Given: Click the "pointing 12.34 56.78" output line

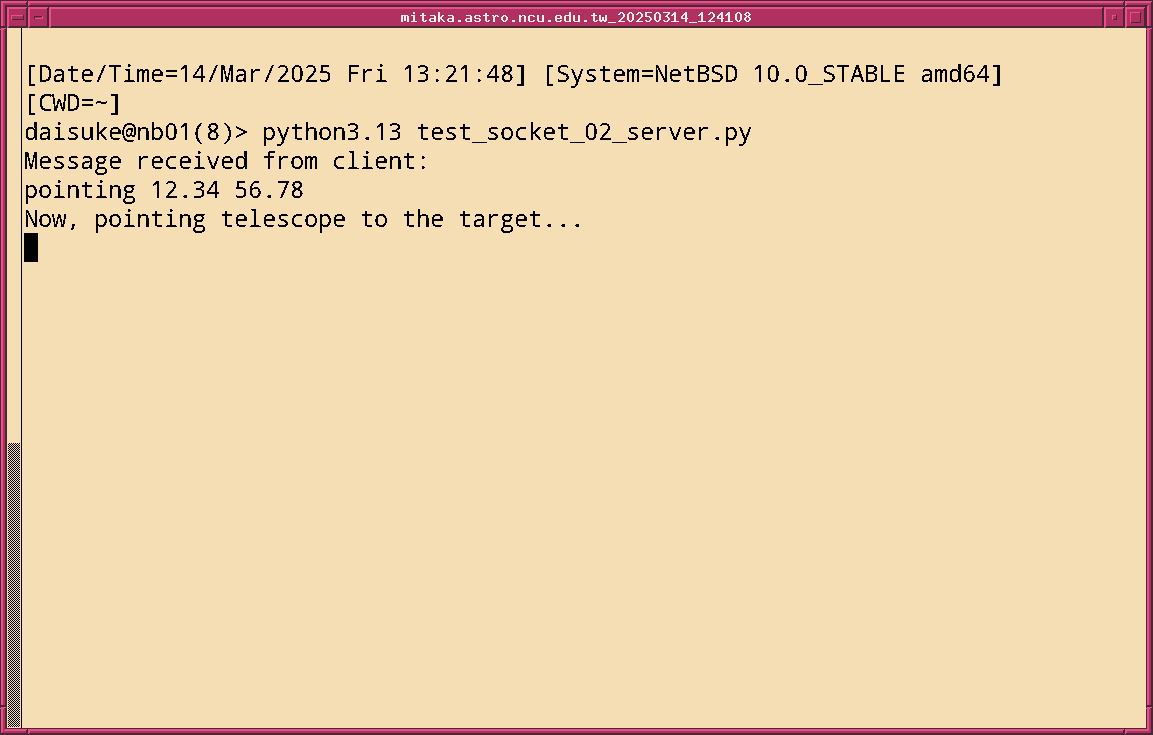Looking at the screenshot, I should tap(163, 191).
